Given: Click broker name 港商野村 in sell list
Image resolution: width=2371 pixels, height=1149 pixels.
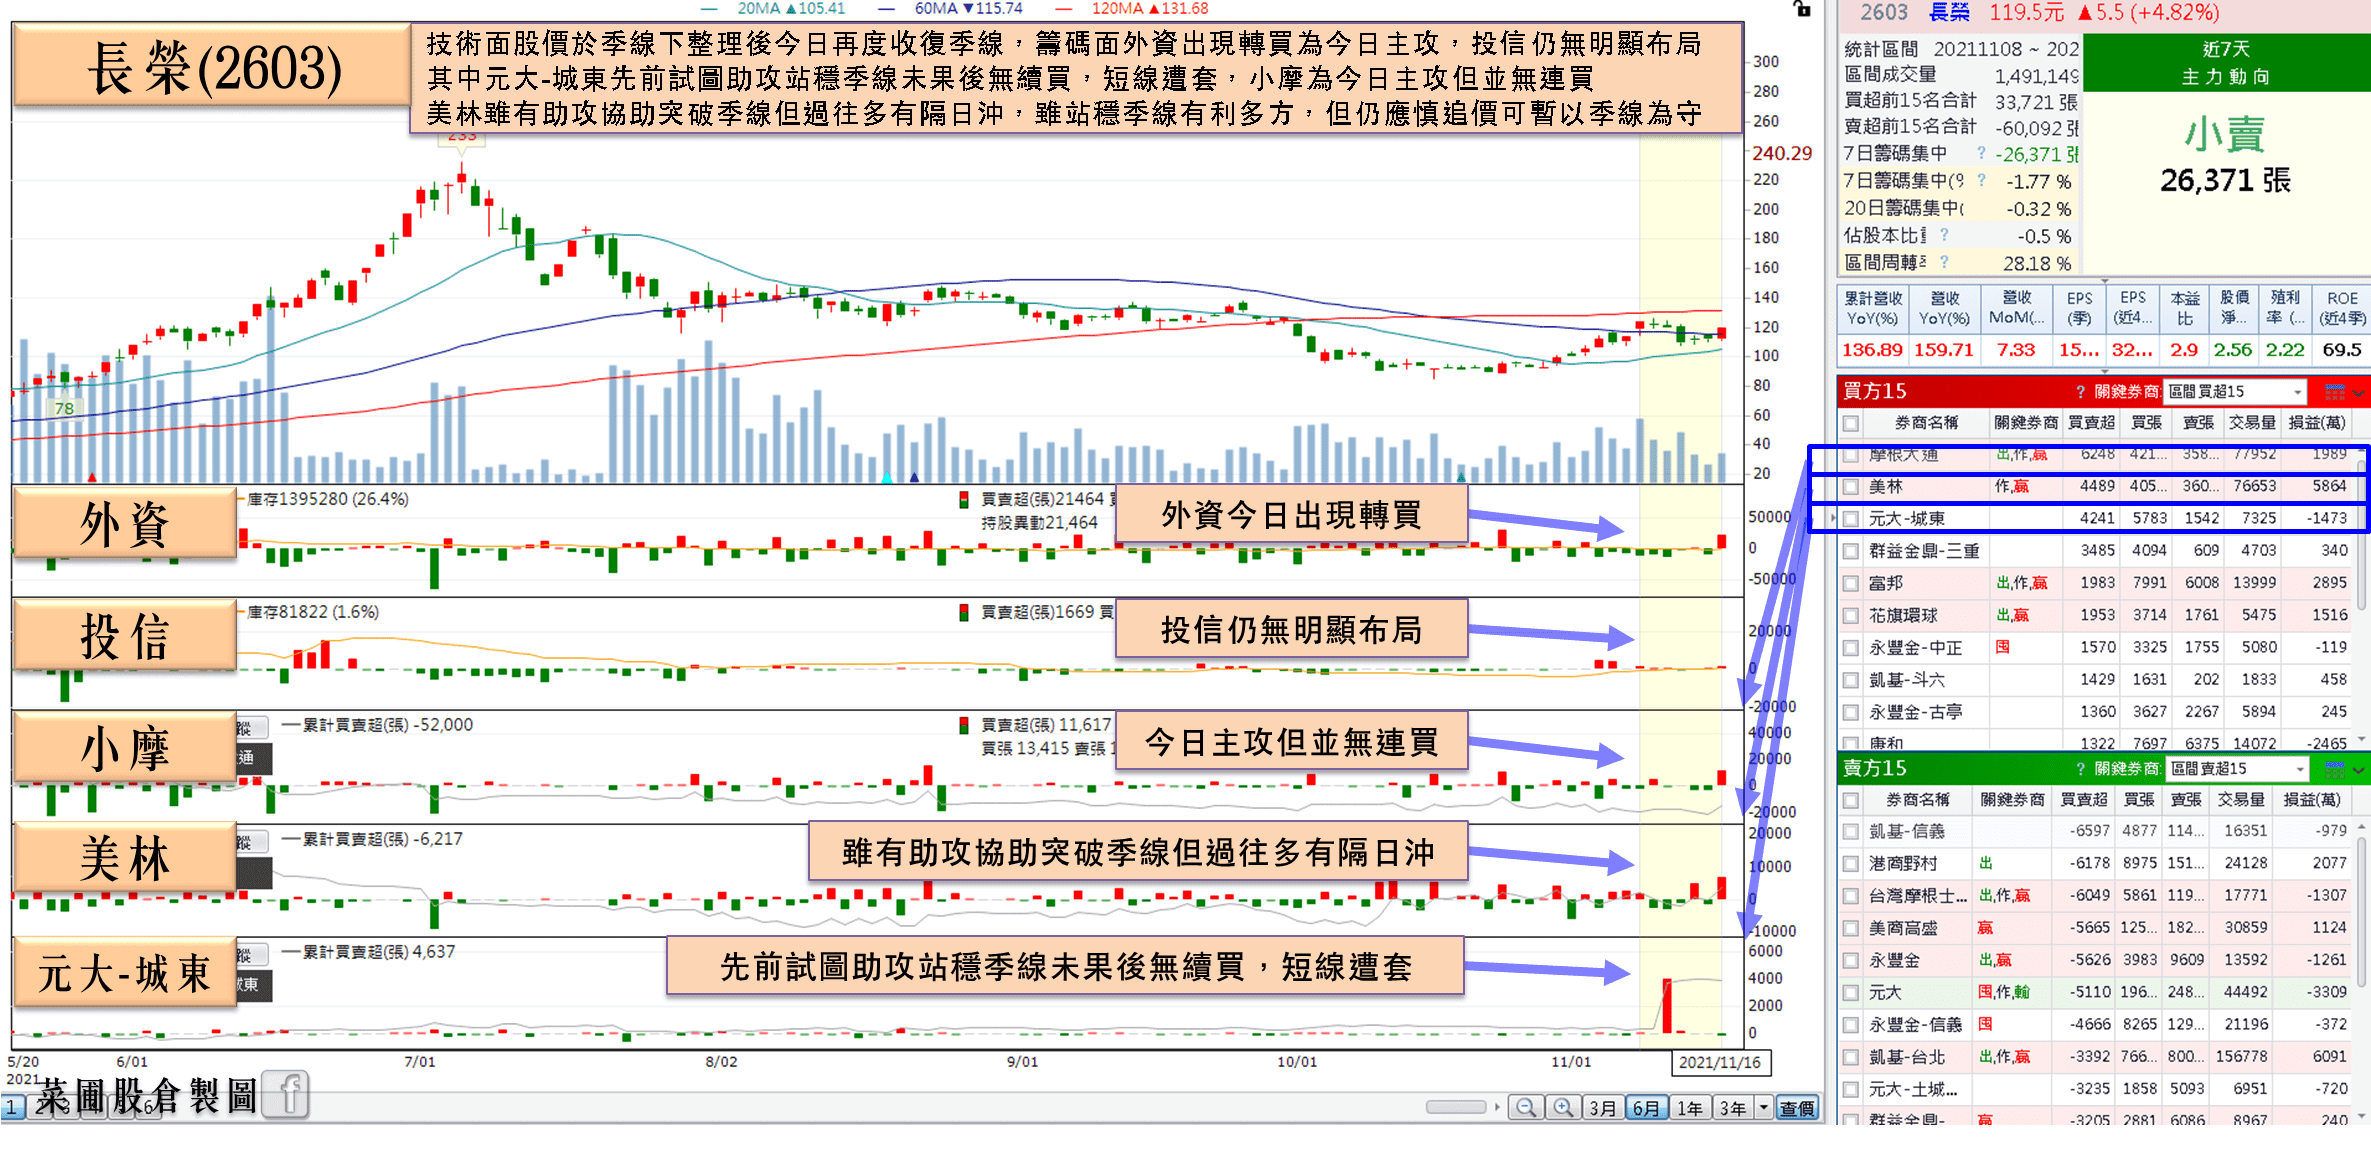Looking at the screenshot, I should 1903,863.
